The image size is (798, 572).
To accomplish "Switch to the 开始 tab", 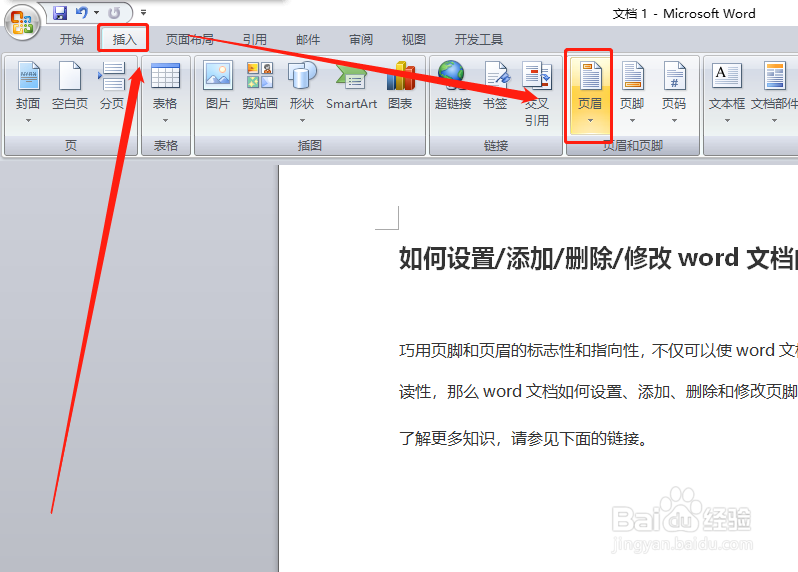I will pyautogui.click(x=72, y=39).
